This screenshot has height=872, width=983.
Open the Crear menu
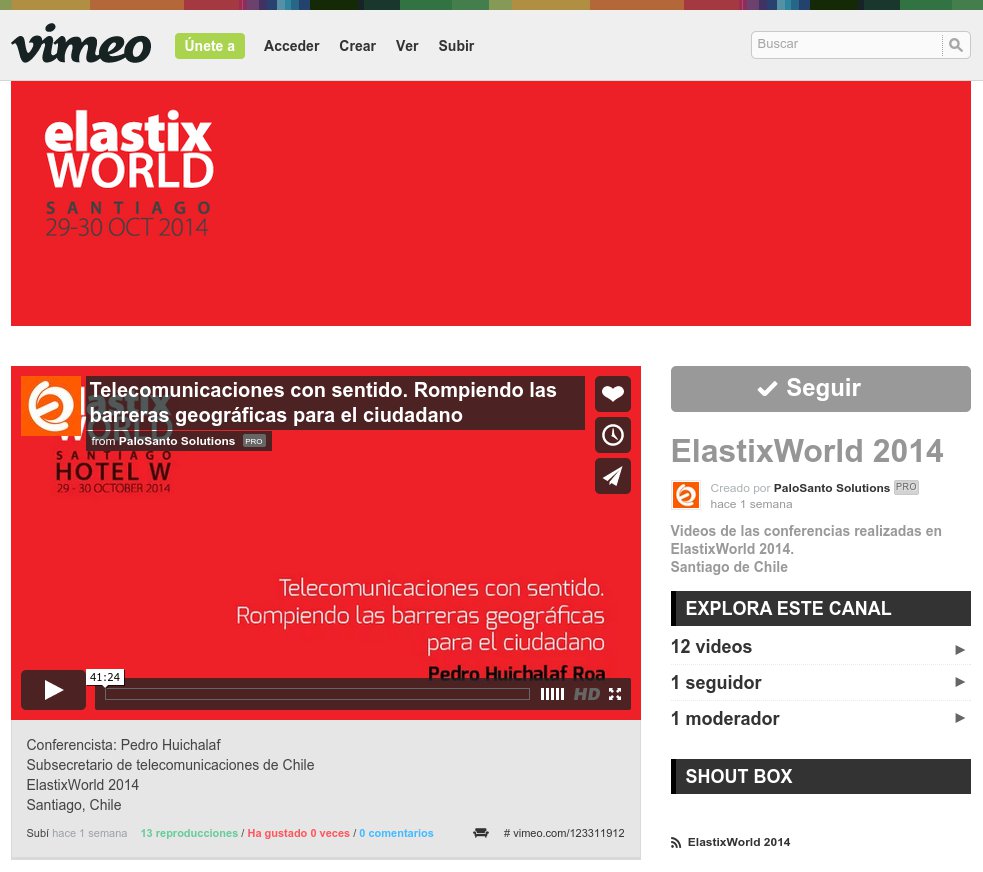pos(357,46)
